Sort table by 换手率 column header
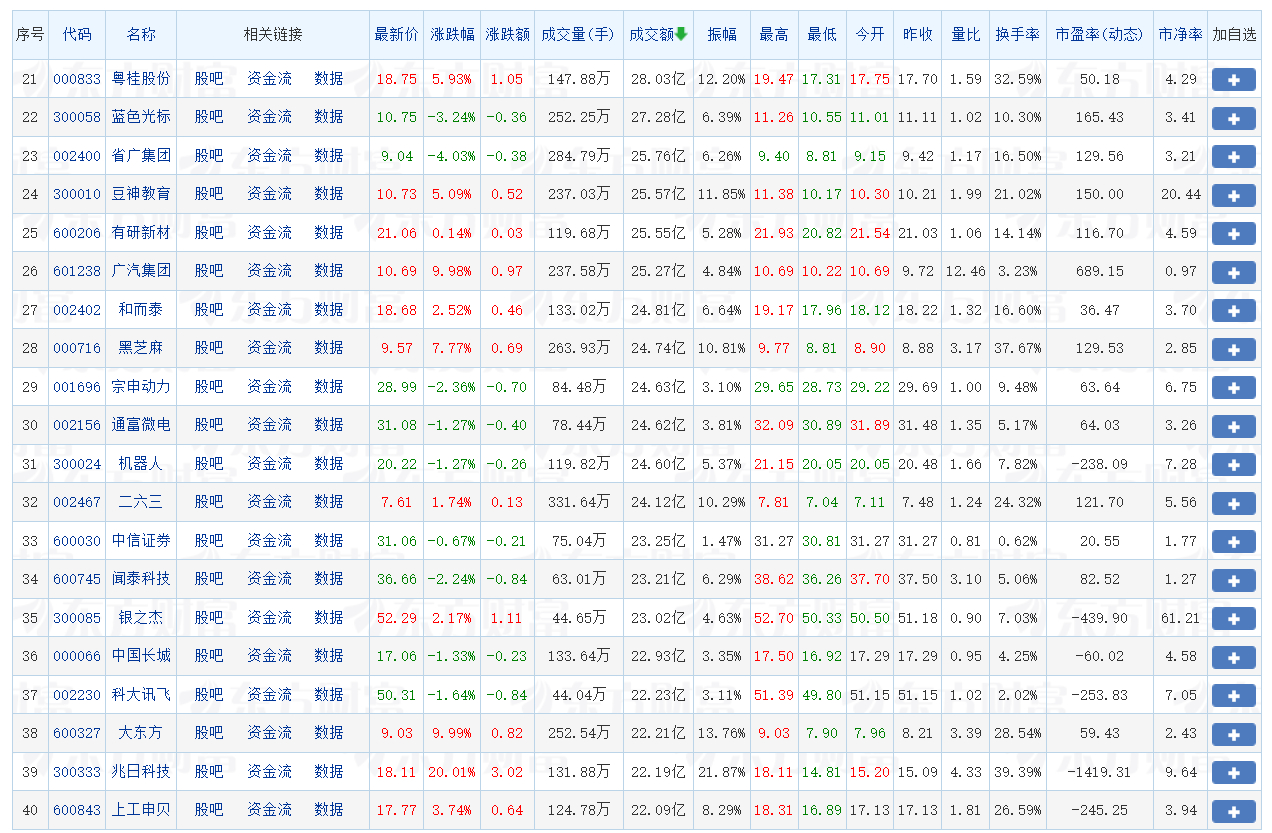The image size is (1272, 833). (1017, 34)
